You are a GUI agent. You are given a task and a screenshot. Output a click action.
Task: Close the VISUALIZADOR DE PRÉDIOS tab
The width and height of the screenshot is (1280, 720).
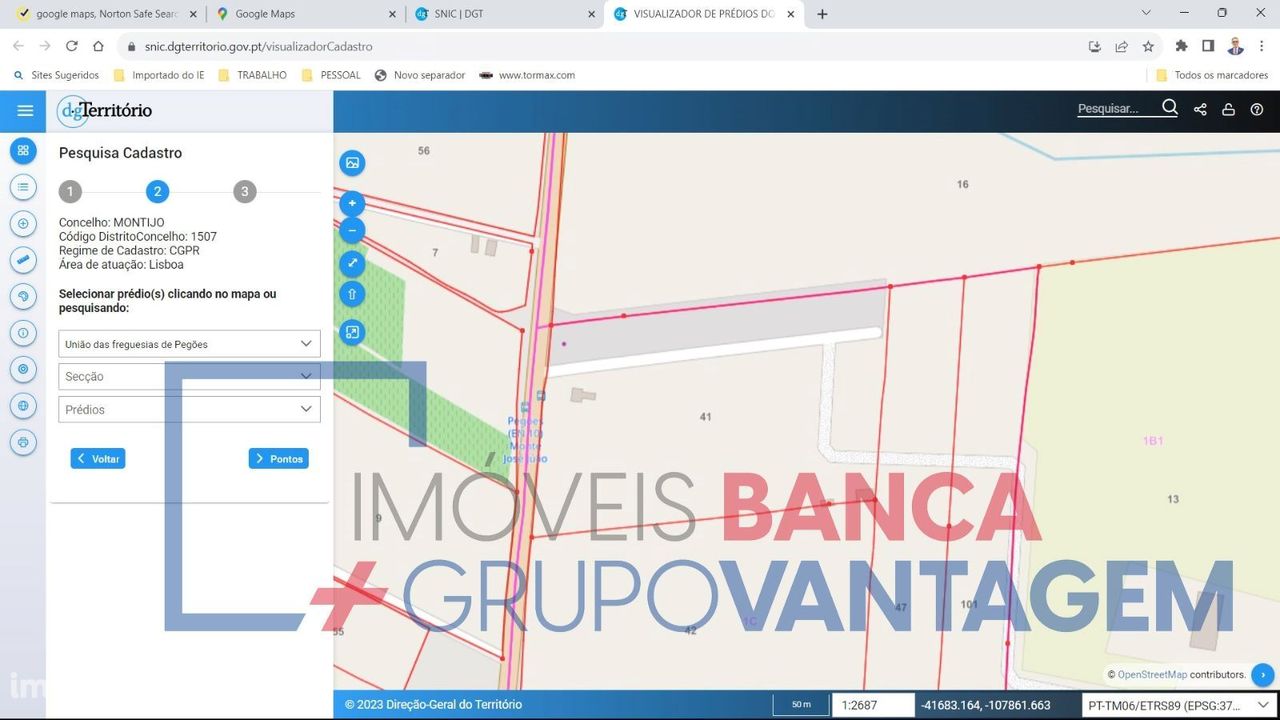pos(791,14)
